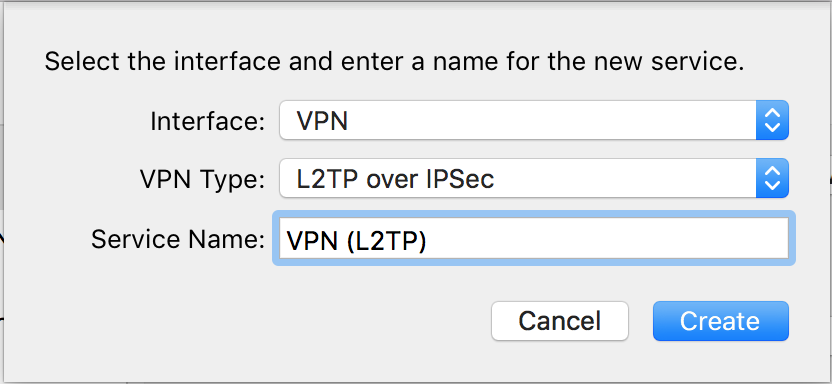Place cursor at end of Service Name field
Viewport: 832px width, 384px height.
tap(429, 240)
